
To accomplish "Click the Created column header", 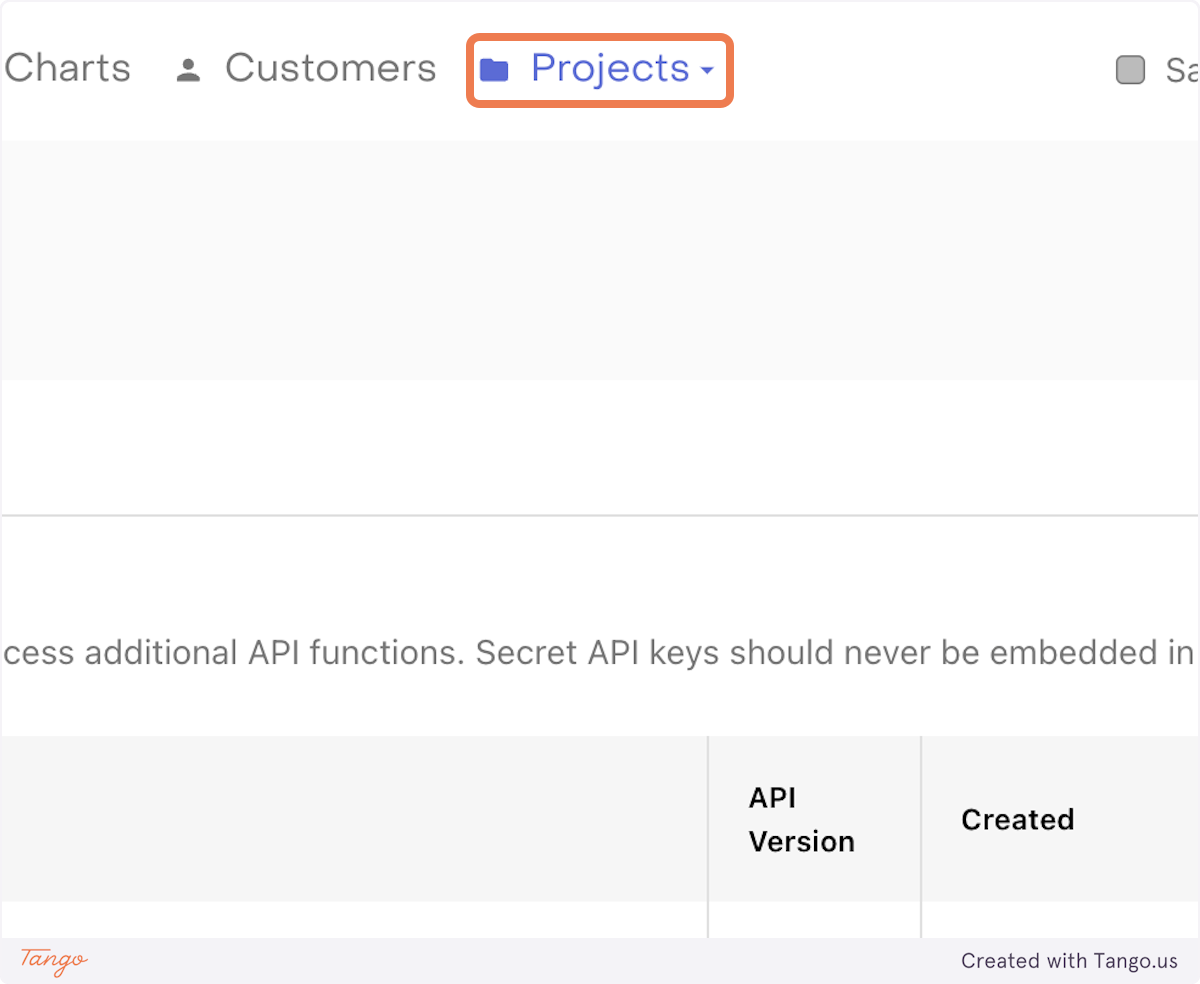I will coord(1017,819).
